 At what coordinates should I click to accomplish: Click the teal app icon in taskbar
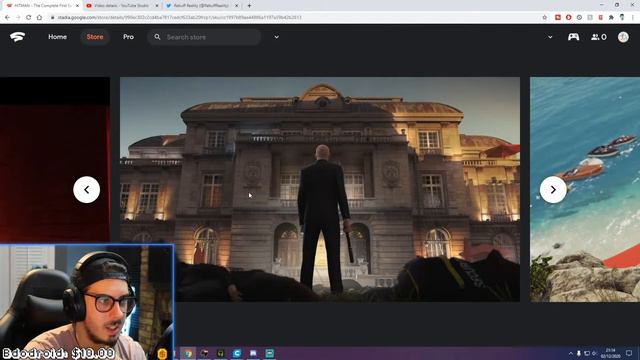(270, 353)
